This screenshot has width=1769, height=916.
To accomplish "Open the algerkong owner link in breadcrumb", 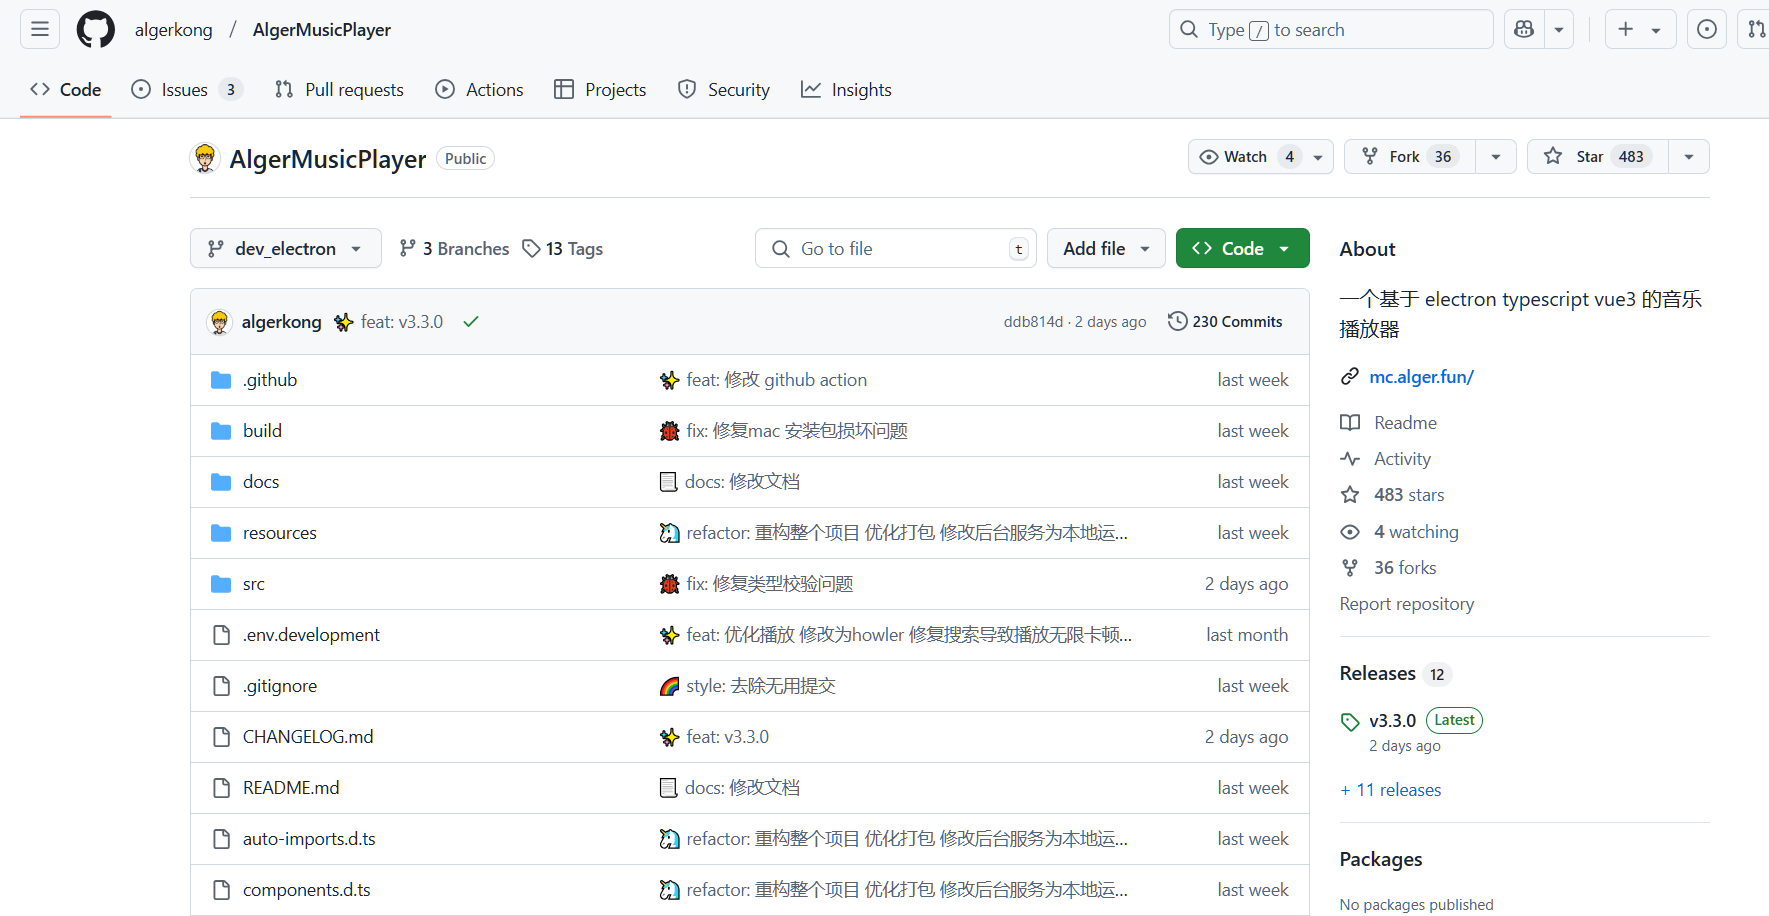I will tap(174, 30).
